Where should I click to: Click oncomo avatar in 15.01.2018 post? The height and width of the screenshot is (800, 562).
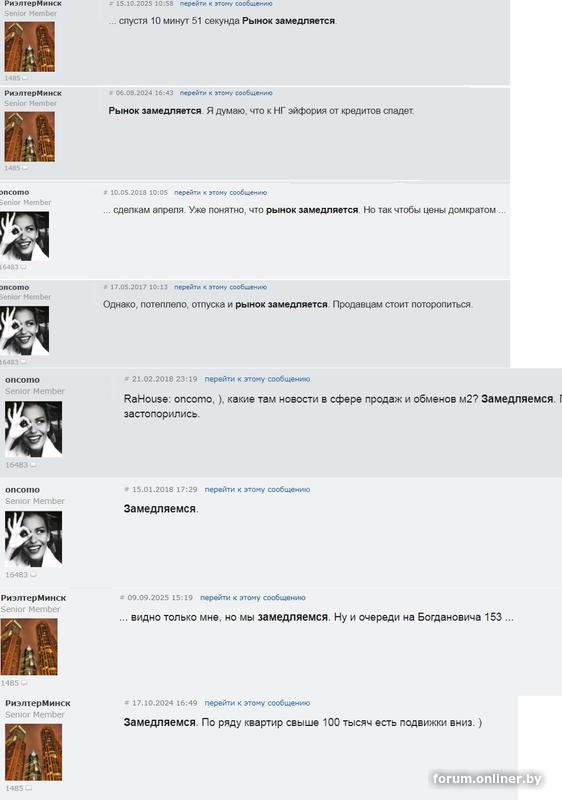[x=33, y=539]
